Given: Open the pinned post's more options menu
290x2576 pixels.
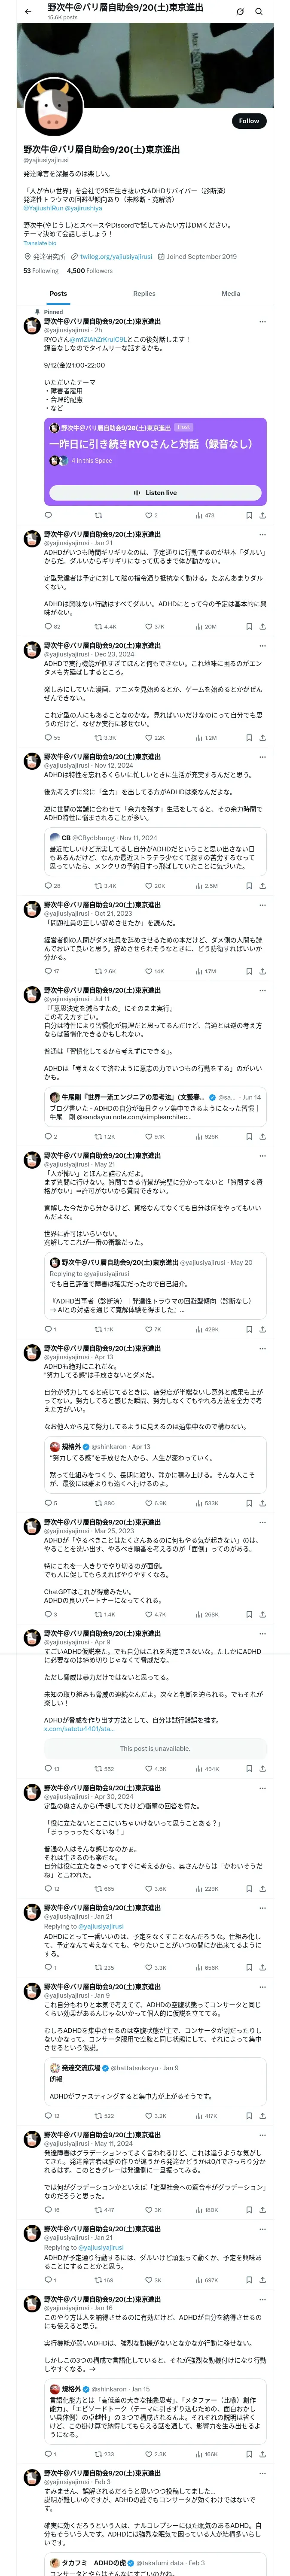Looking at the screenshot, I should coord(262,322).
